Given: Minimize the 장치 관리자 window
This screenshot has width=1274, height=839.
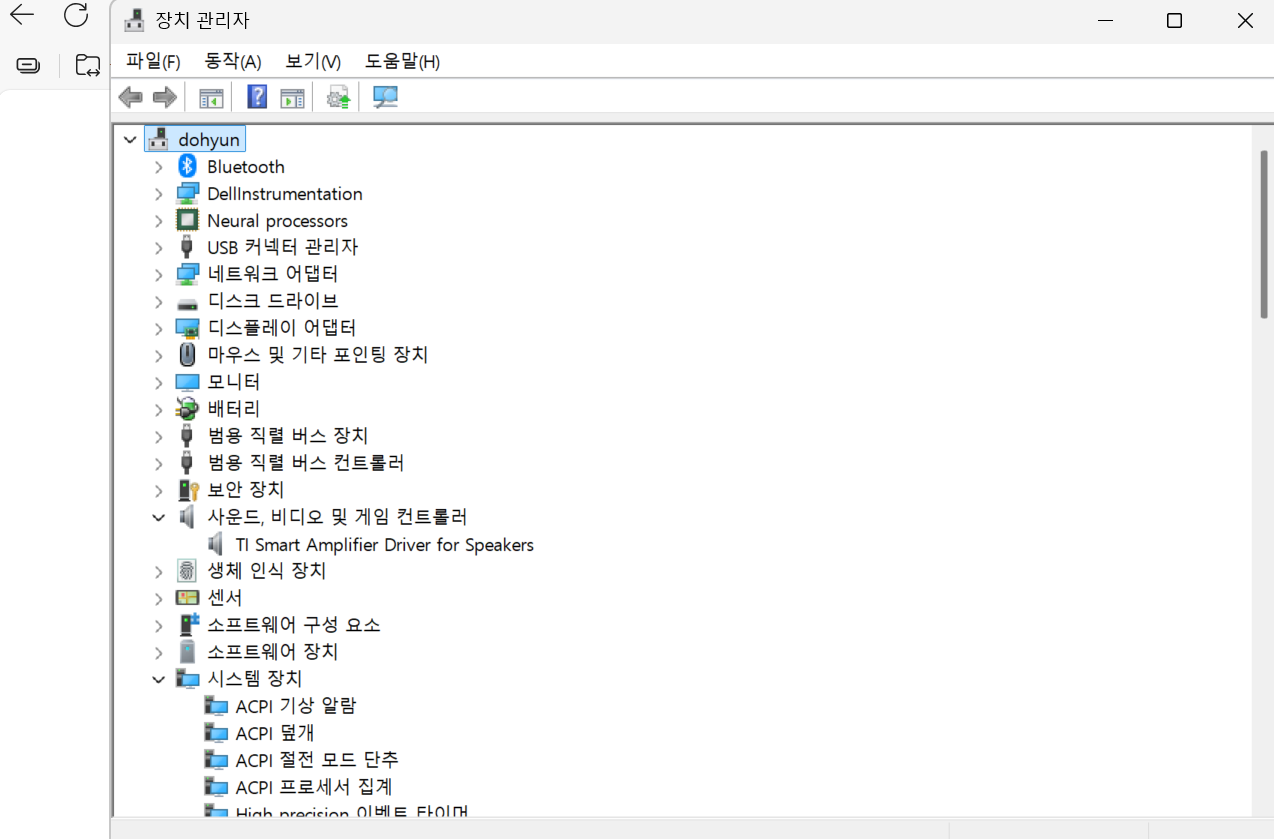Looking at the screenshot, I should [1105, 20].
